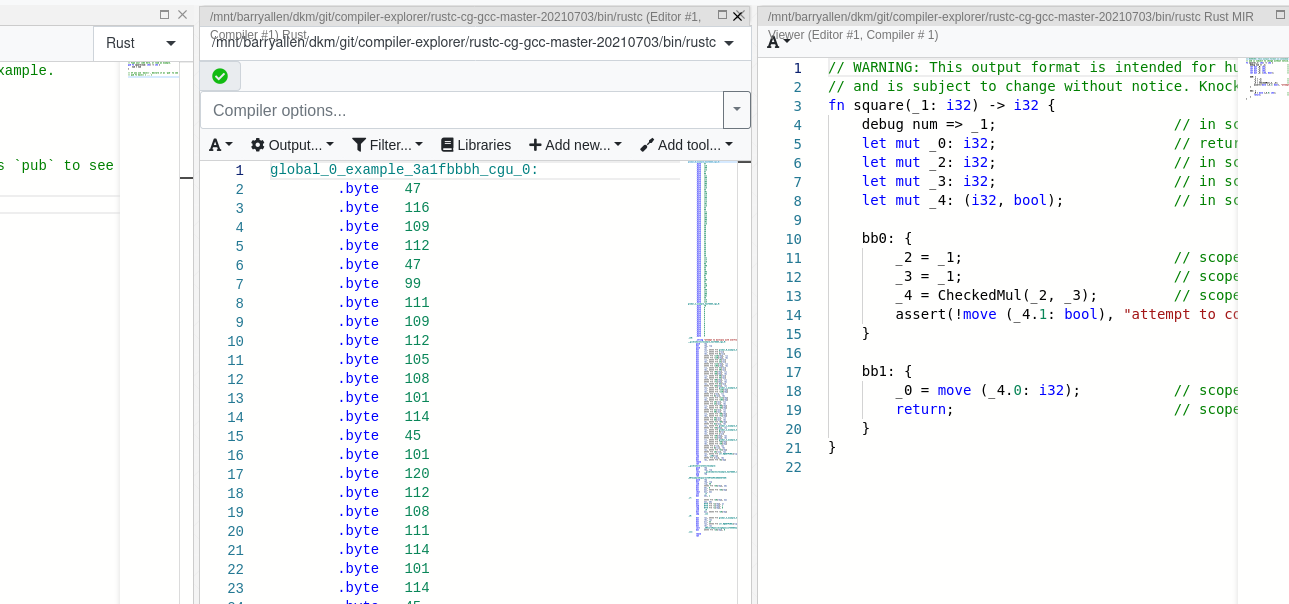Select the Rust MIR viewer tab

point(1000,14)
